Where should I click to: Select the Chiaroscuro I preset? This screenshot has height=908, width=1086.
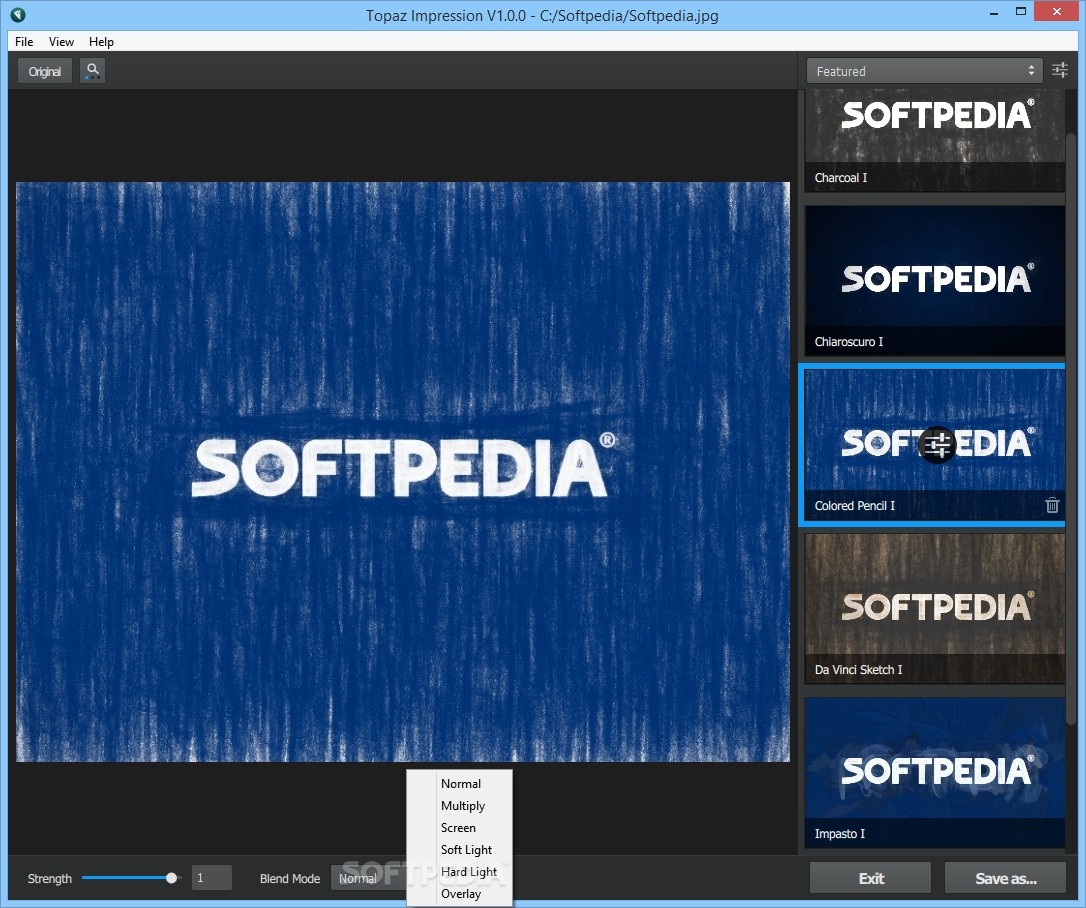point(934,281)
